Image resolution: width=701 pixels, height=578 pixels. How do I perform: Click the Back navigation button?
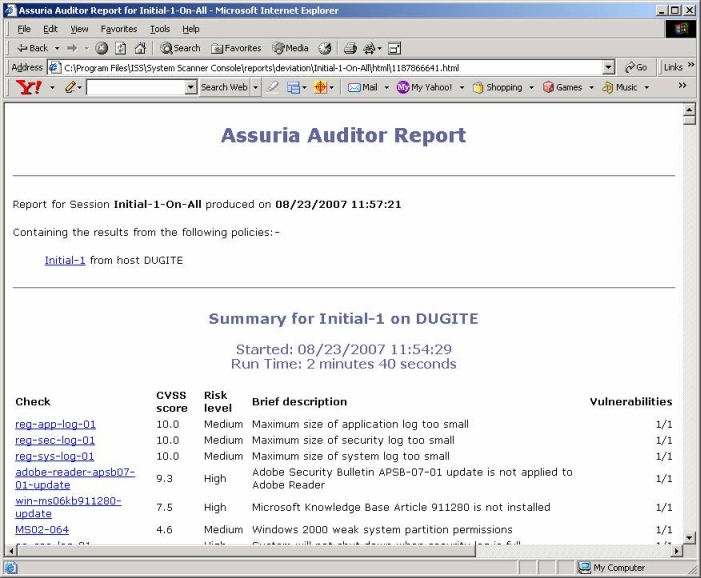(32, 48)
